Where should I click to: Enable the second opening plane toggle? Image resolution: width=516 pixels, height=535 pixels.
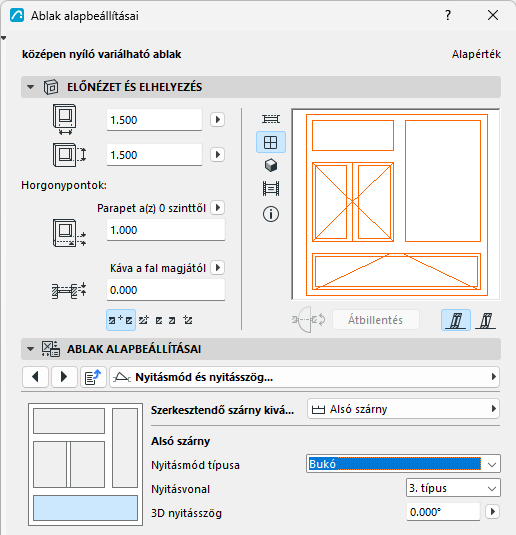click(486, 320)
